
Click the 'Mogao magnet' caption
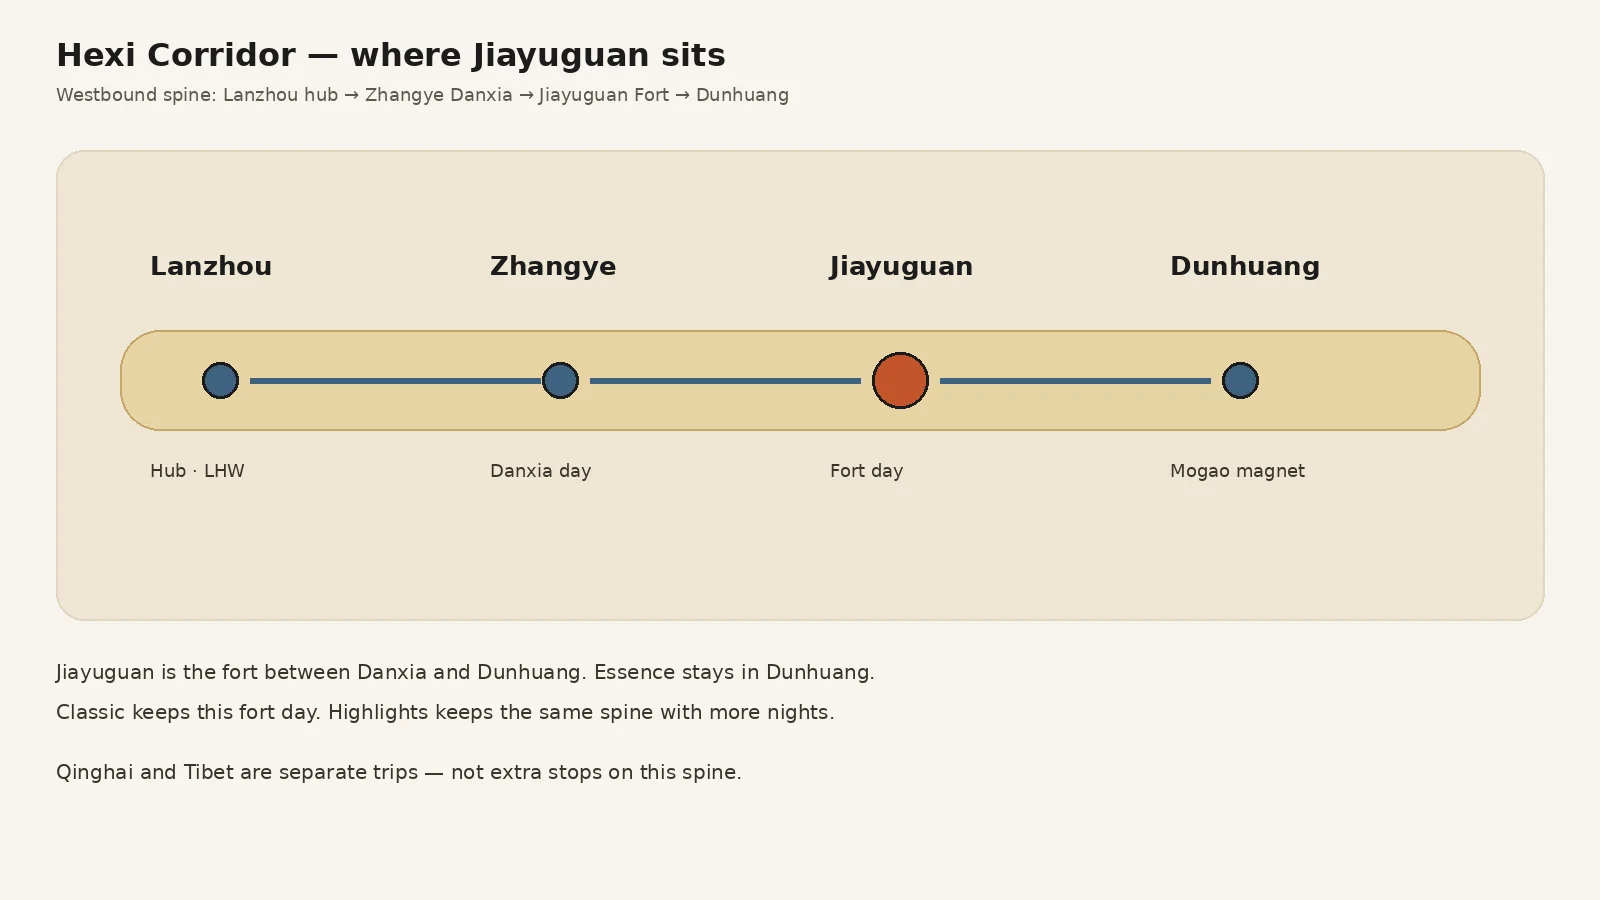click(x=1237, y=471)
